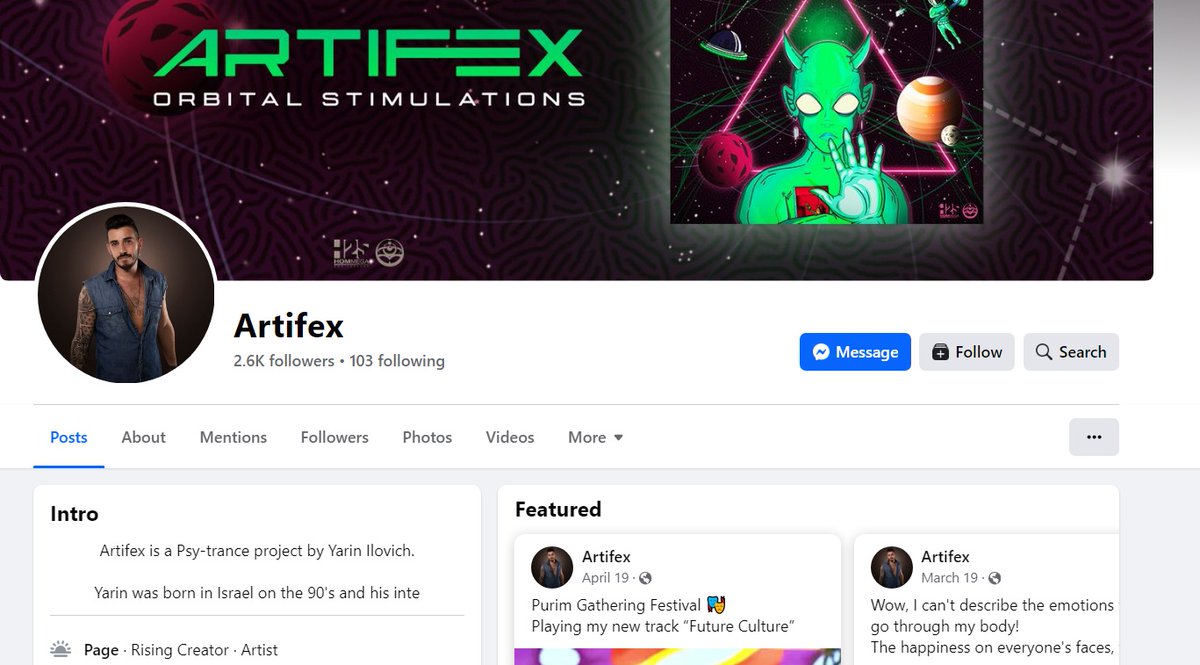
Task: Open the three-dots page options menu
Action: 1094,437
